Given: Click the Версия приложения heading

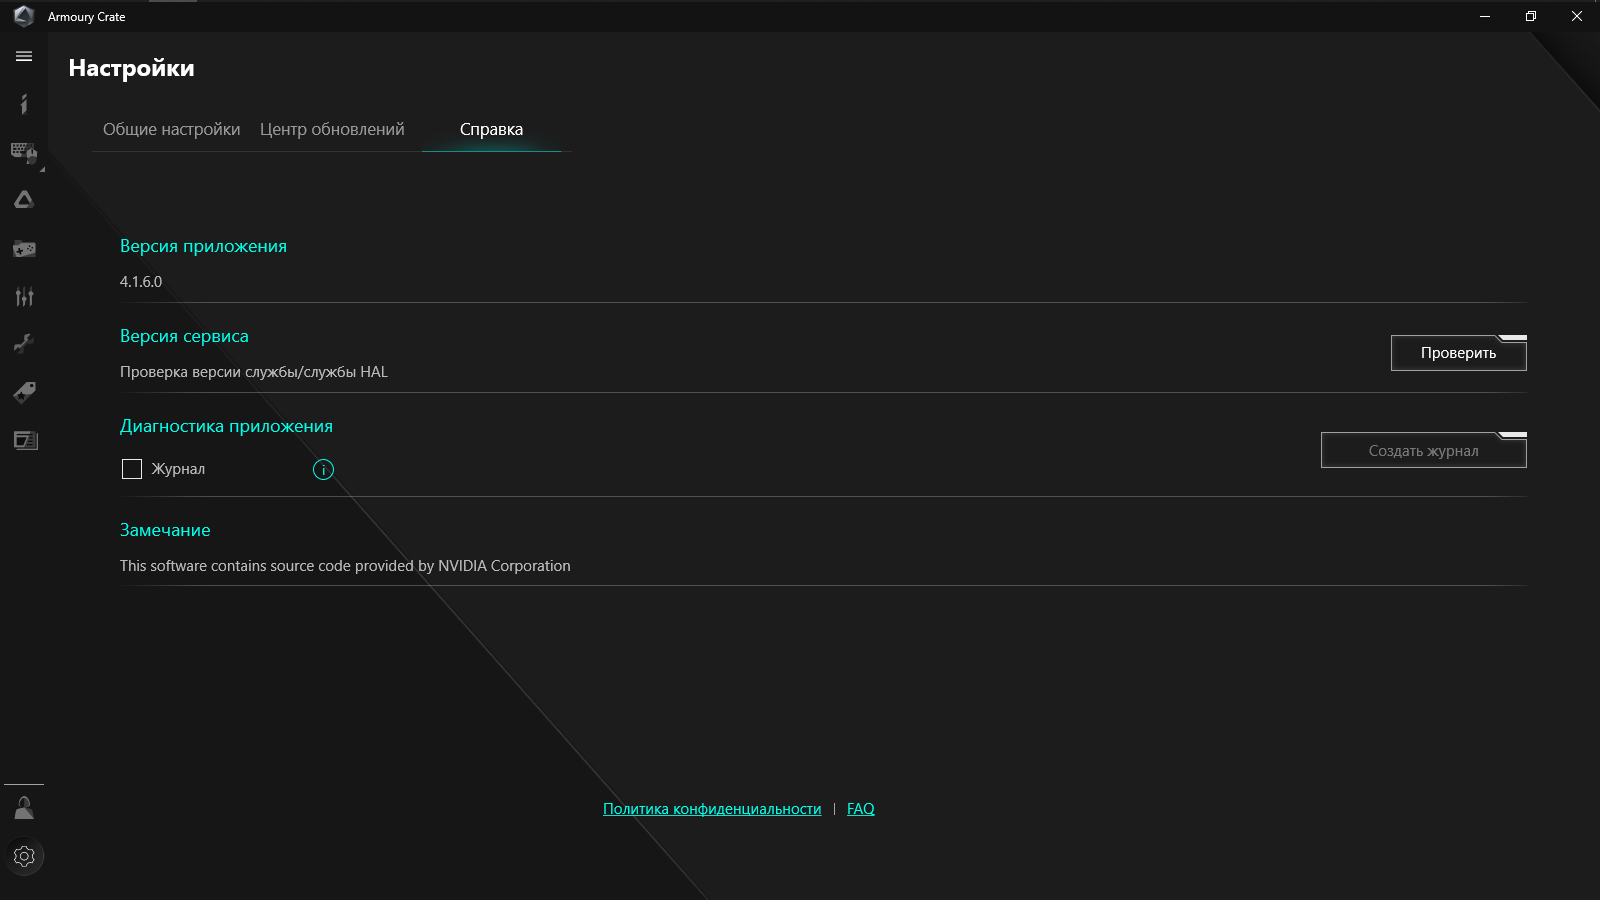Looking at the screenshot, I should 203,246.
